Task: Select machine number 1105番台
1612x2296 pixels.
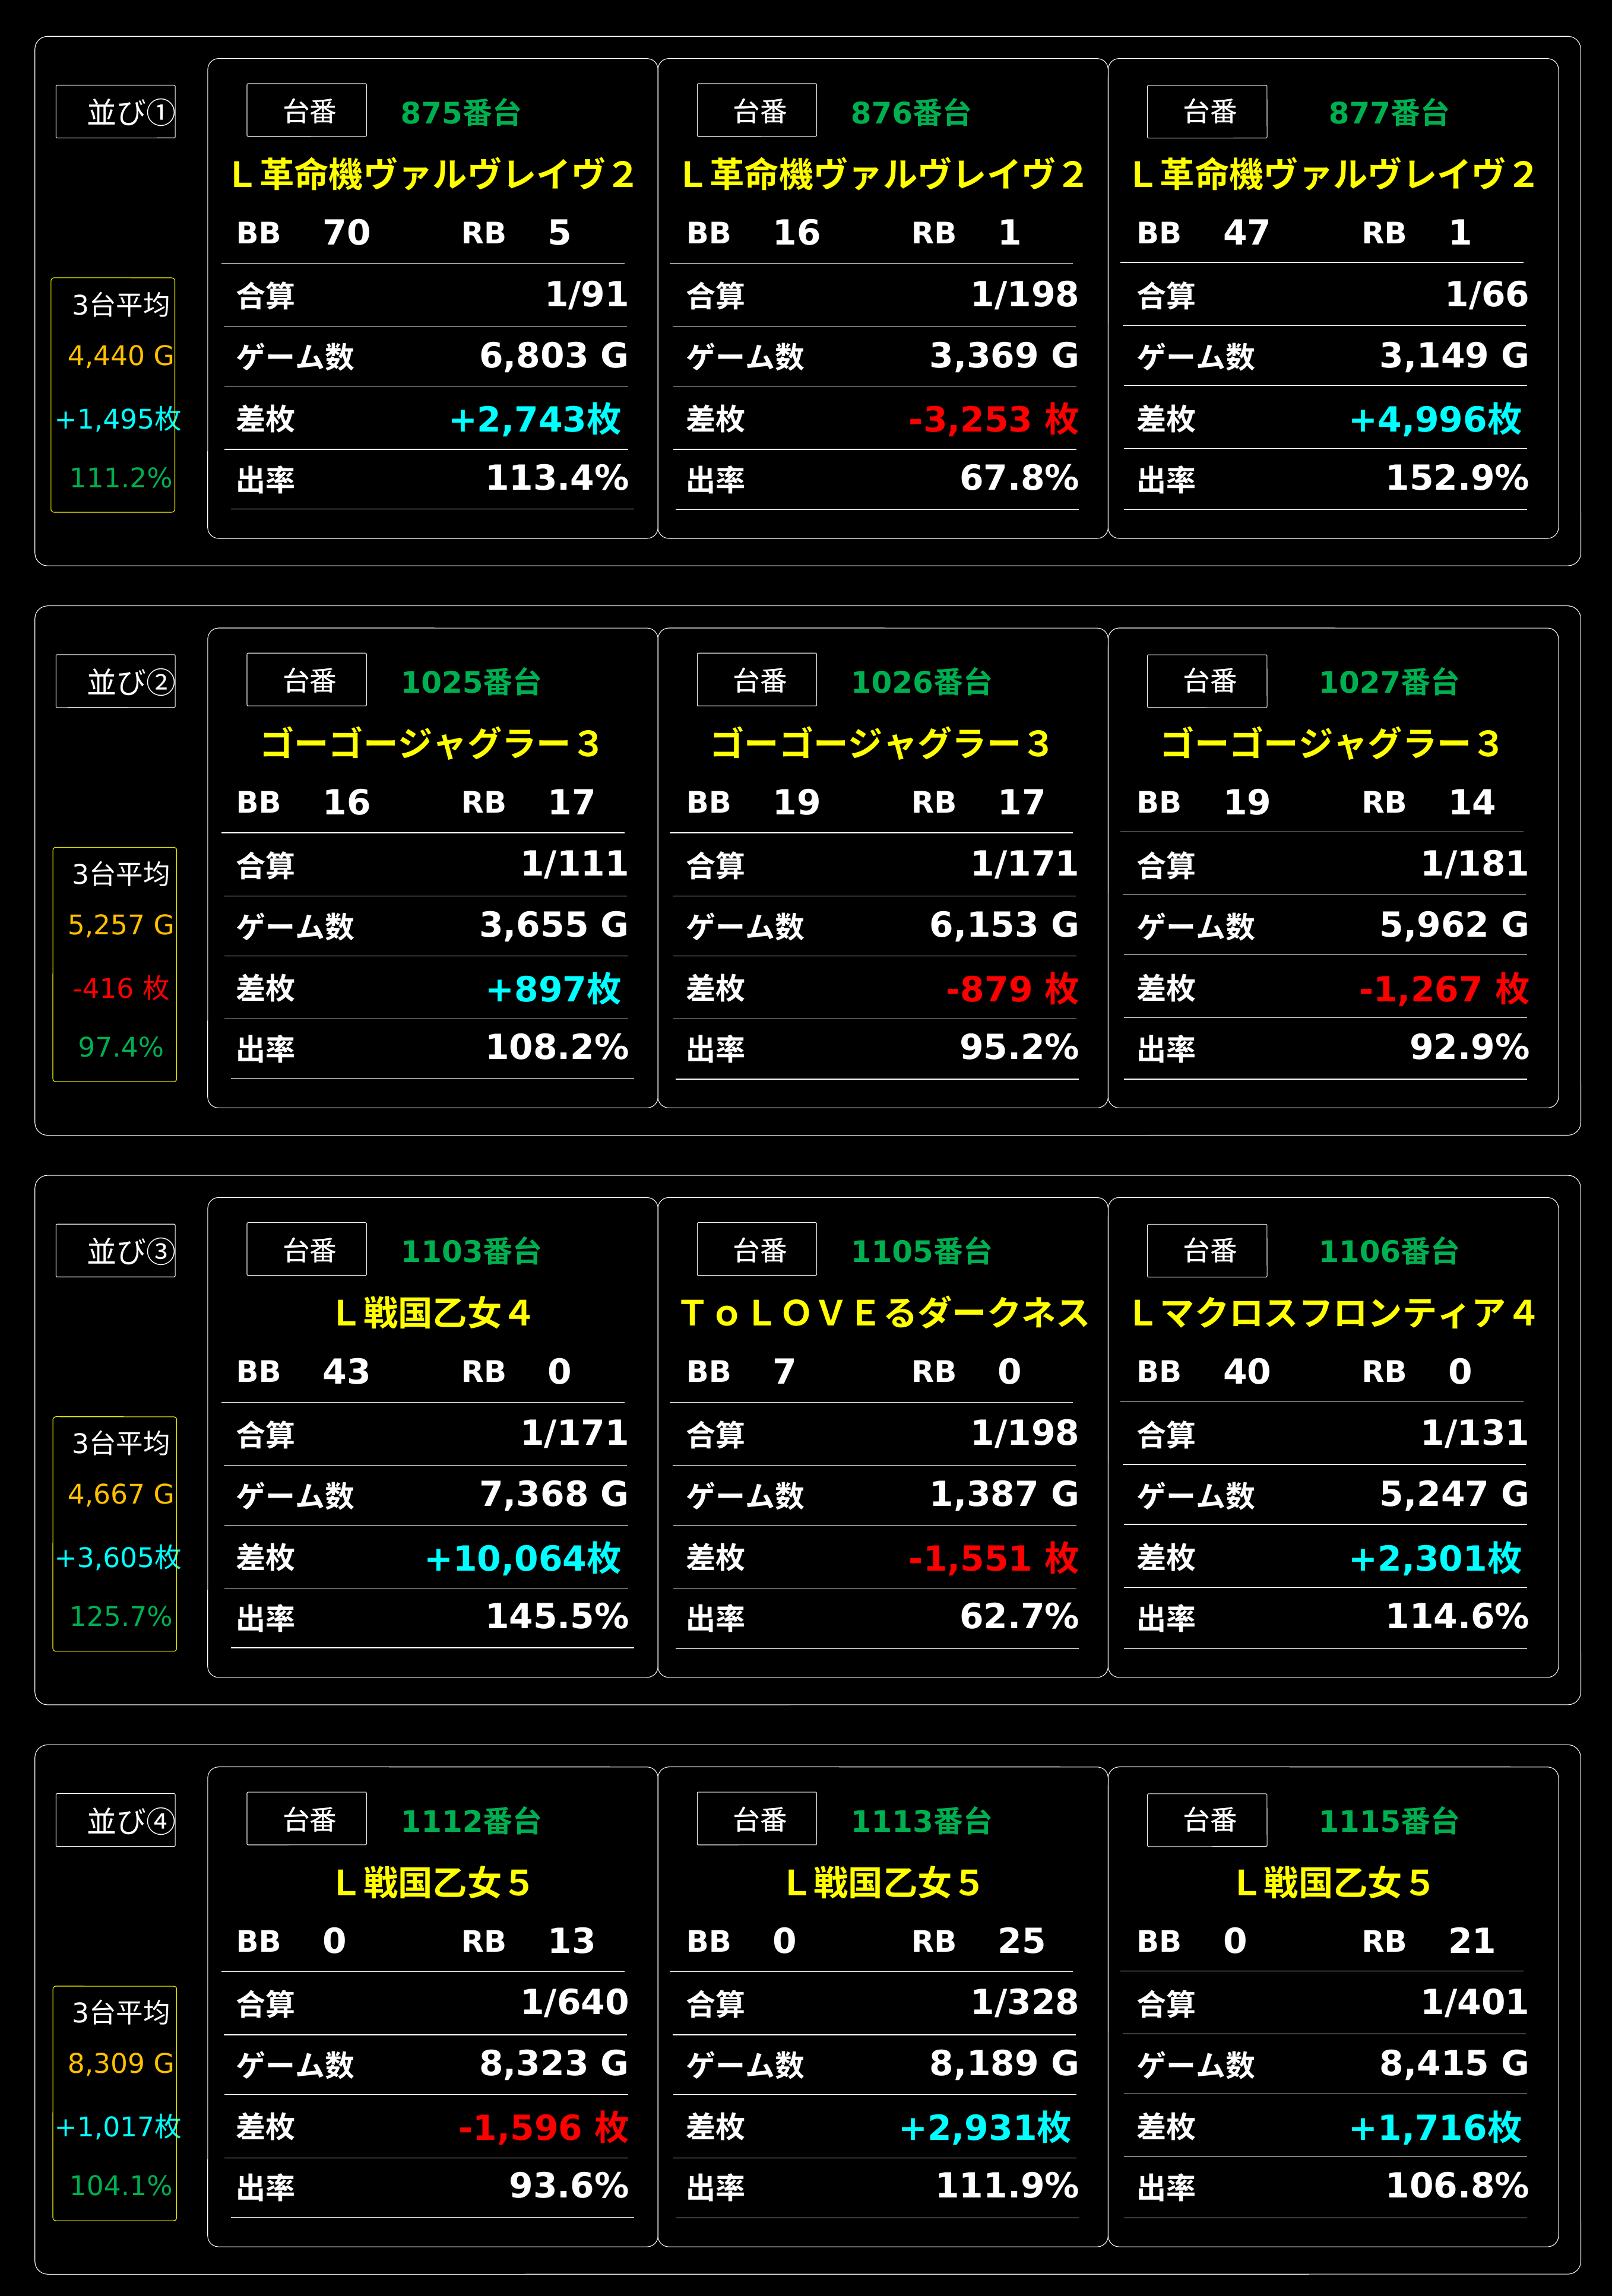Action: pyautogui.click(x=921, y=1251)
